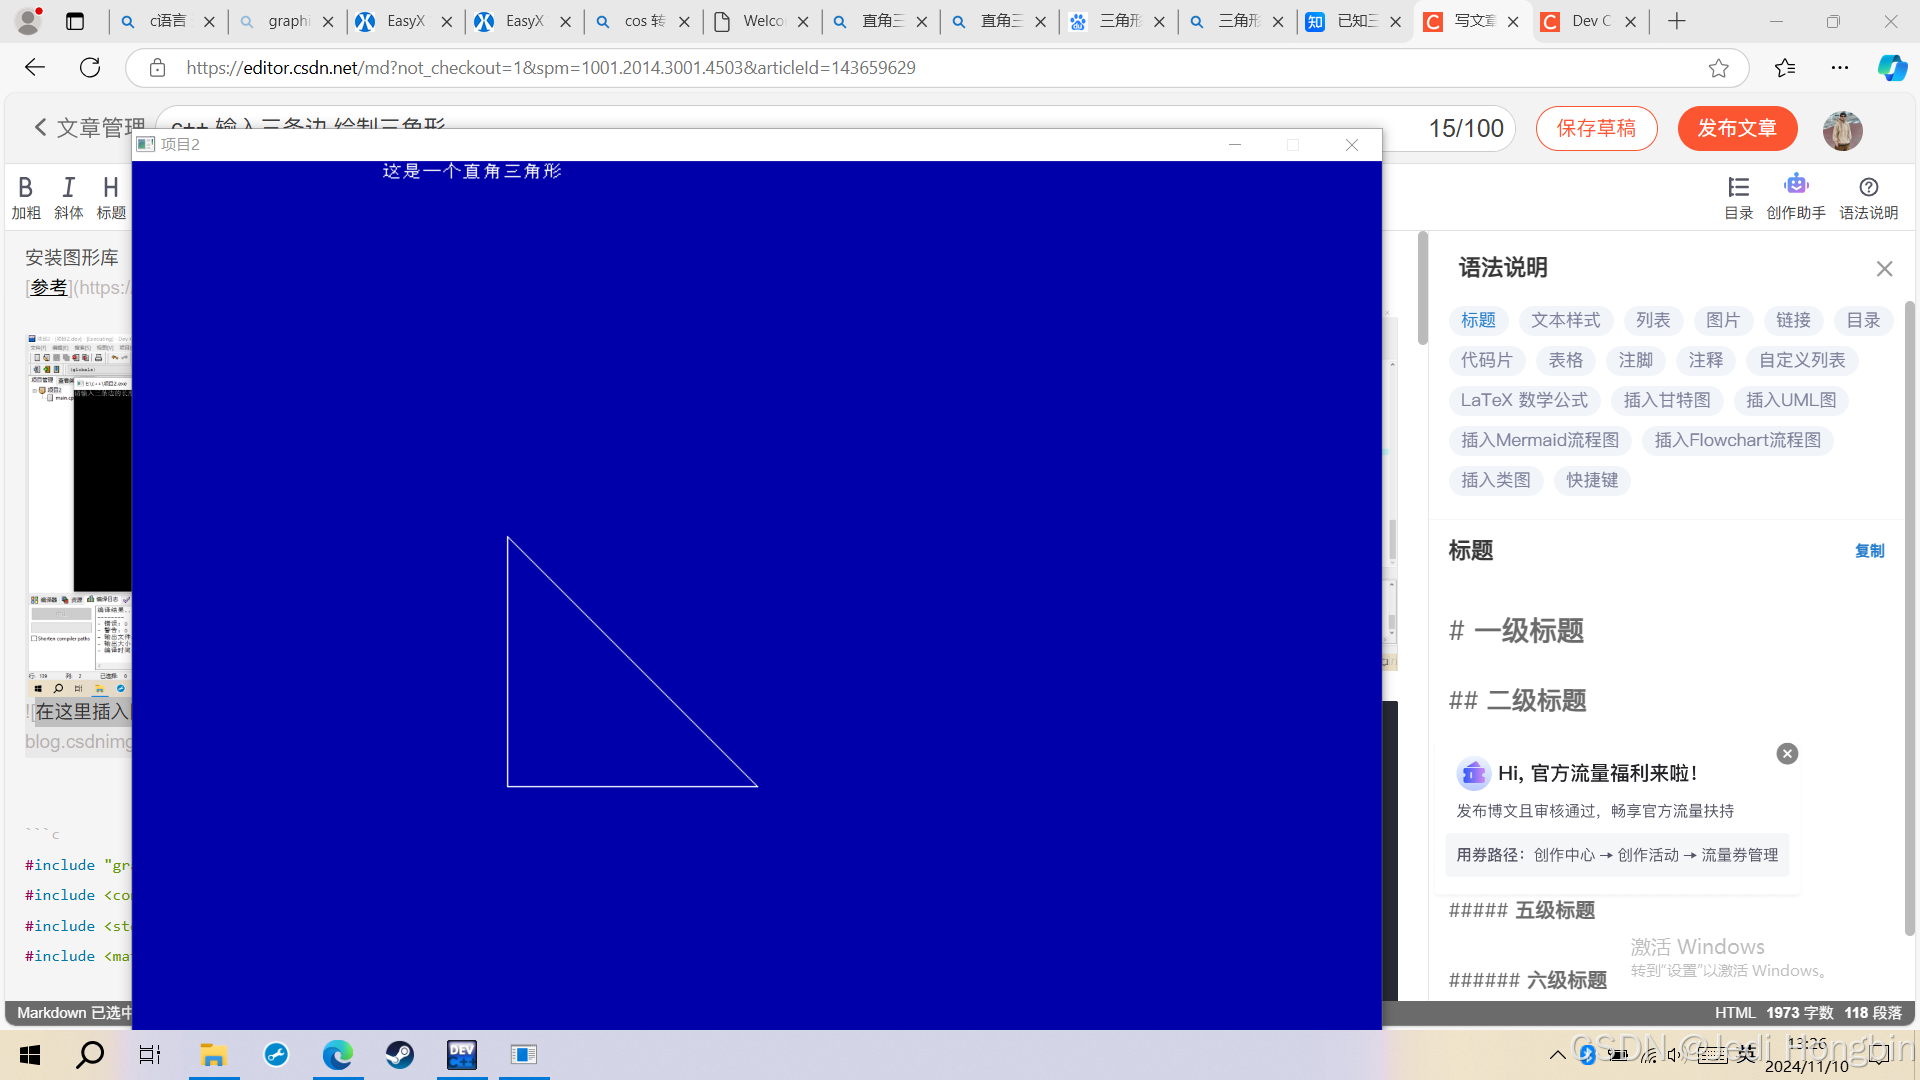1920x1080 pixels.
Task: Open the 创作助手 robot assistant icon
Action: click(x=1796, y=197)
